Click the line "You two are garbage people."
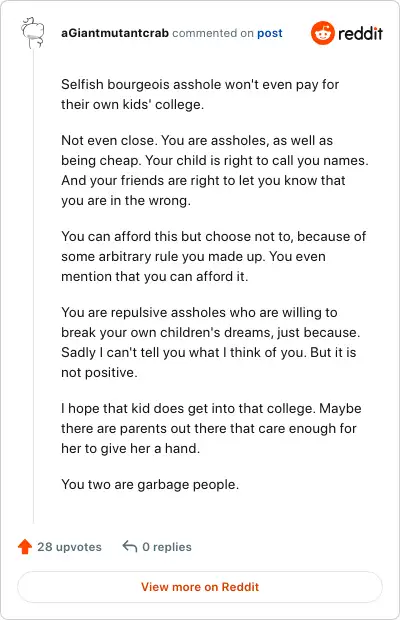This screenshot has height=620, width=400. click(150, 484)
